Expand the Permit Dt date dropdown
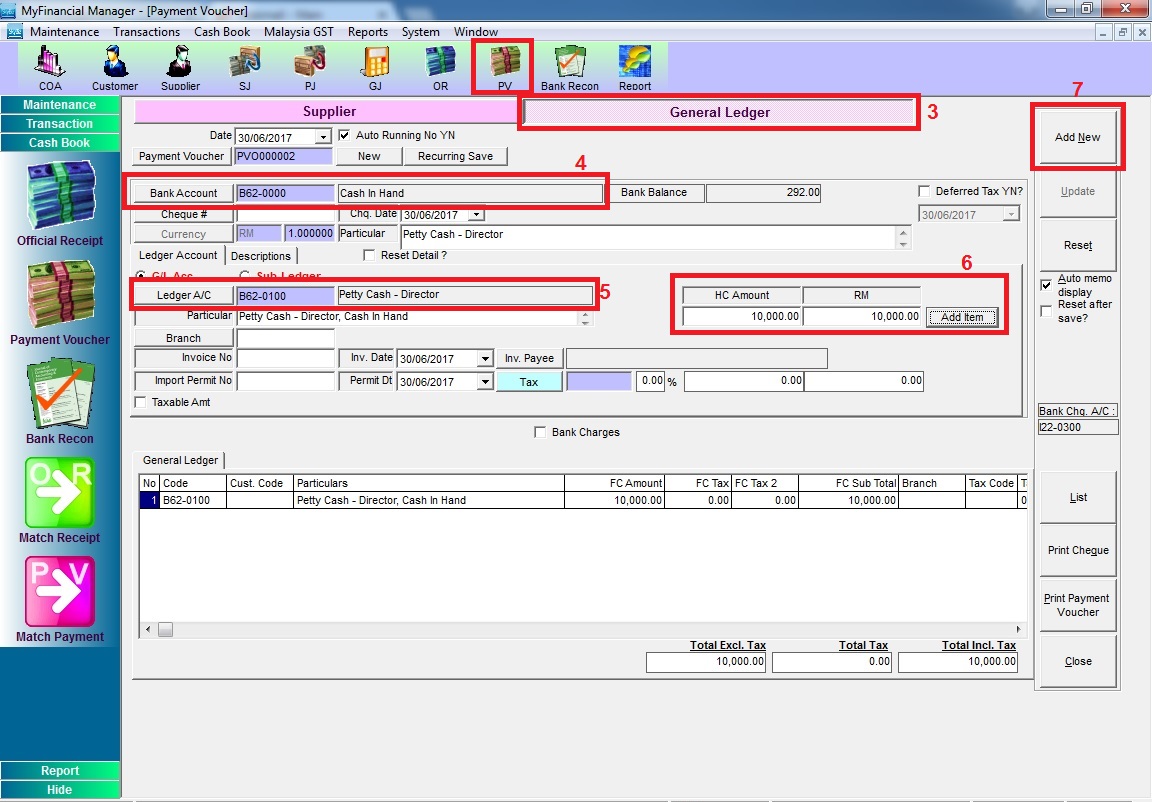 tap(485, 382)
